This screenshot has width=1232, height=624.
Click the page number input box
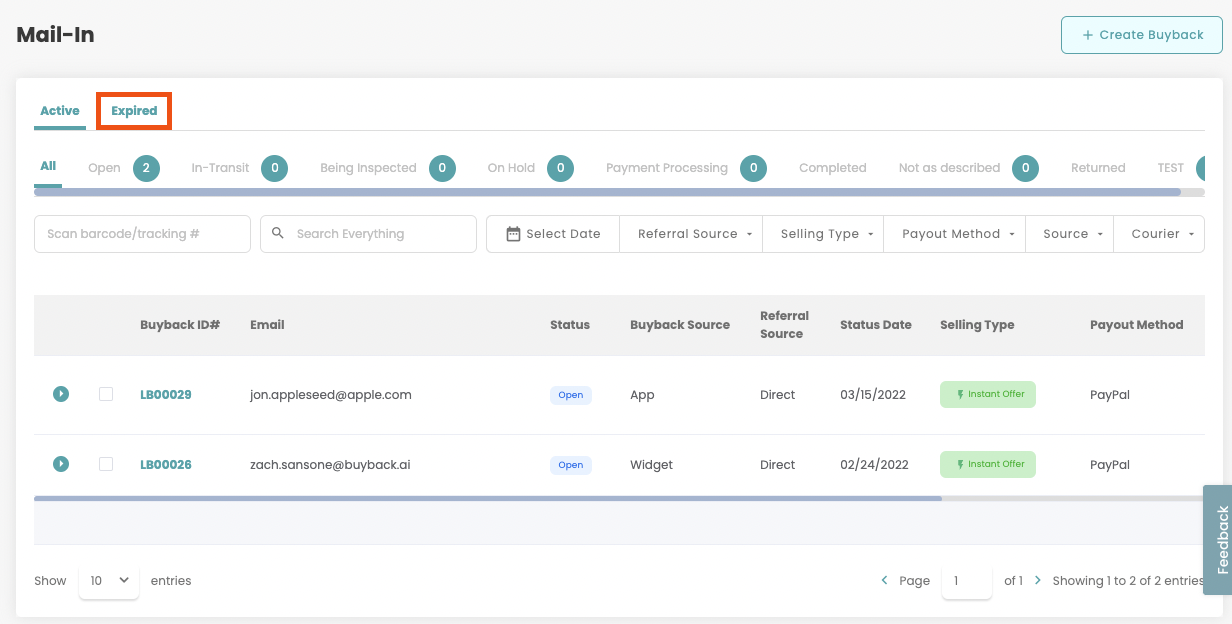(967, 580)
